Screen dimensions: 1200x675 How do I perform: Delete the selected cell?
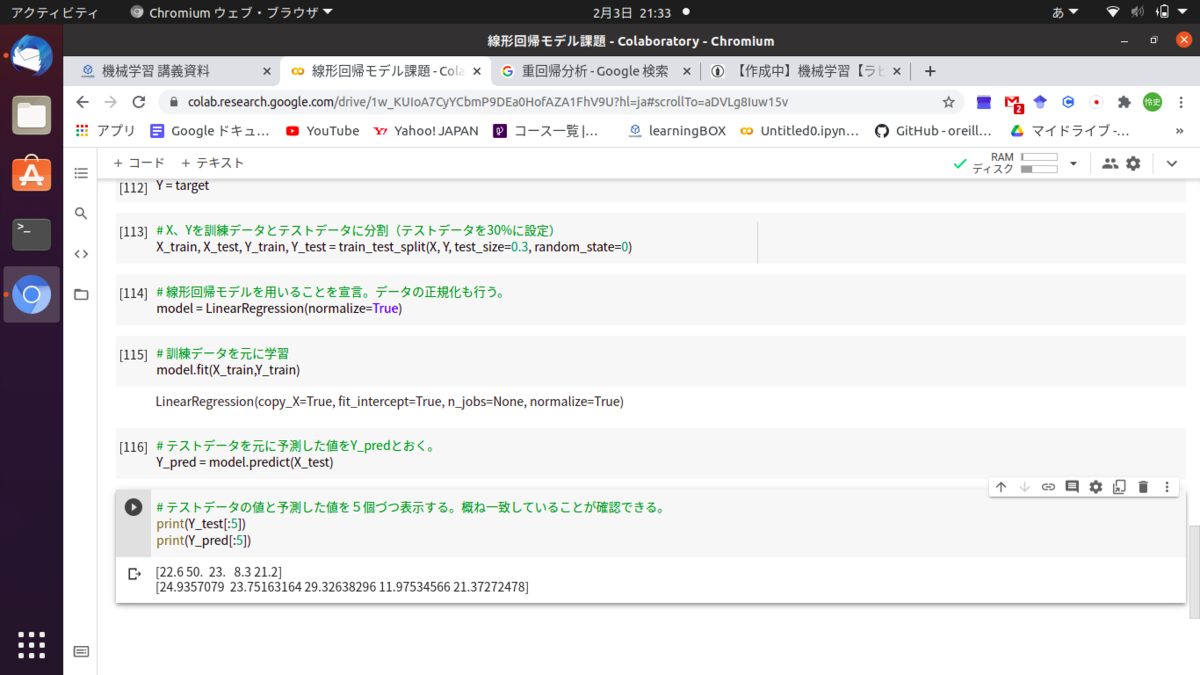click(x=1143, y=487)
